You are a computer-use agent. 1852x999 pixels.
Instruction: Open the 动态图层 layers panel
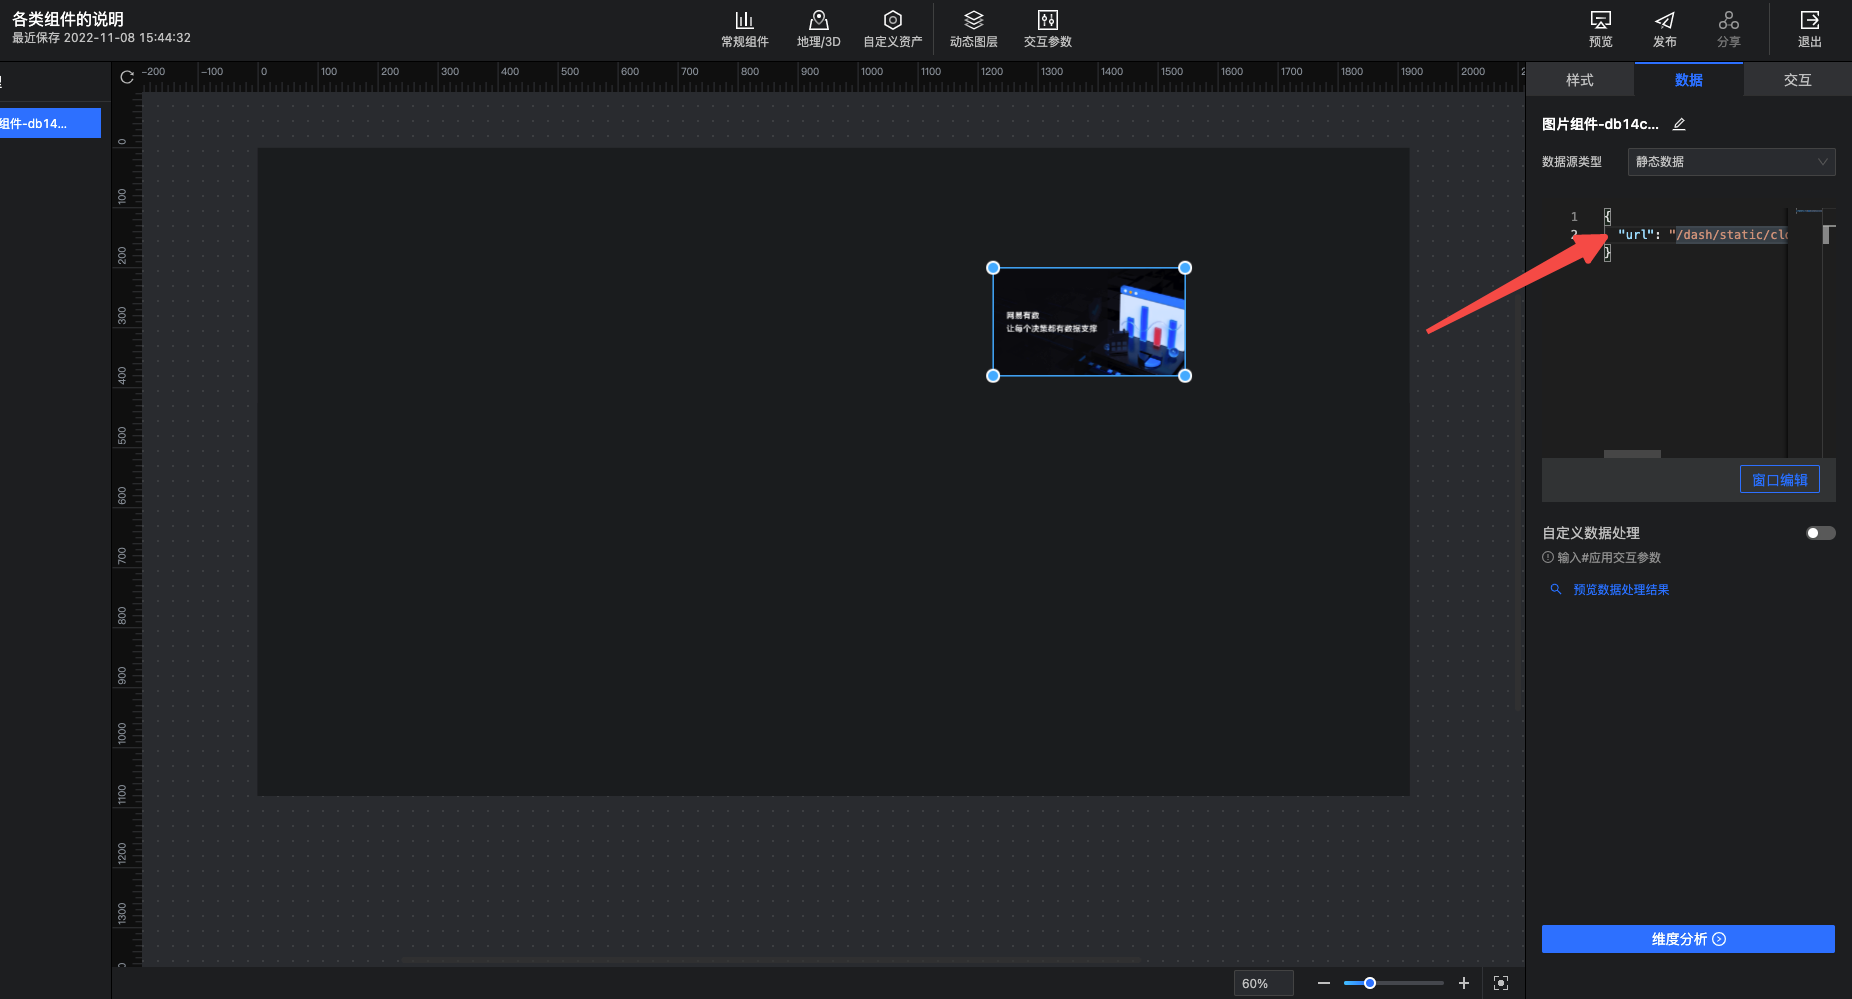point(973,29)
